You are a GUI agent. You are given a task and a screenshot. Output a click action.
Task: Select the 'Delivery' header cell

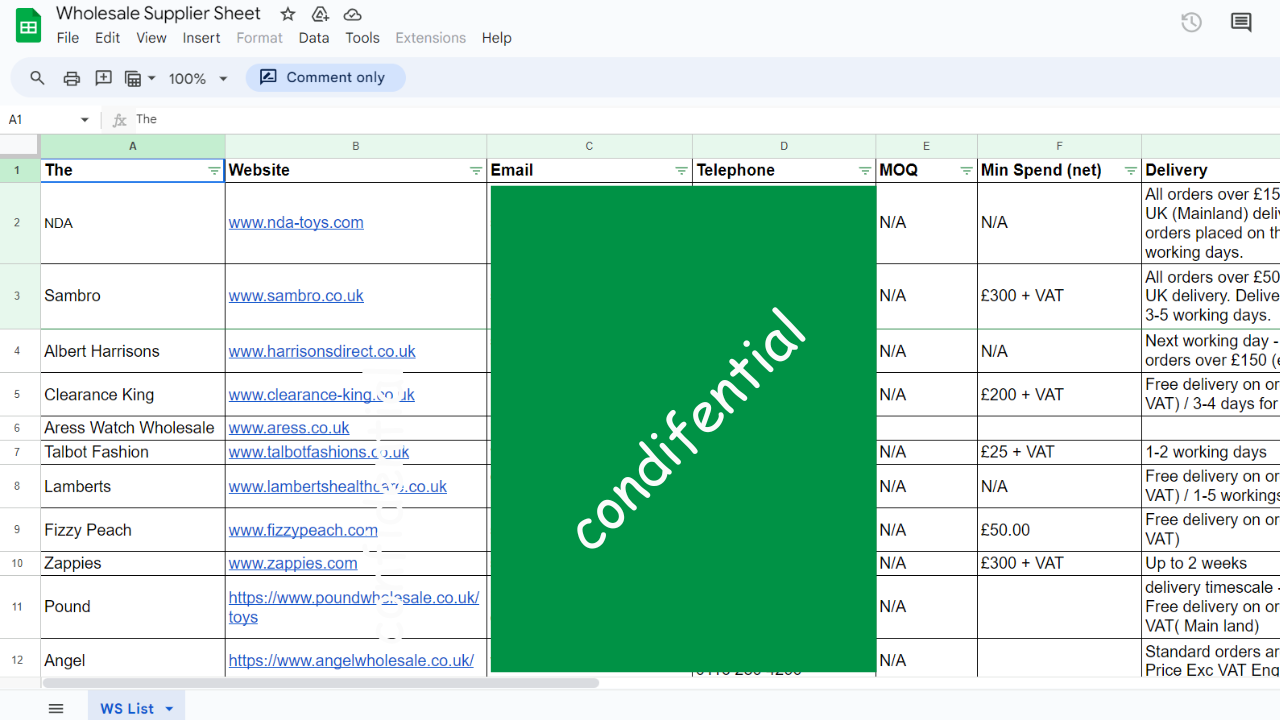click(1211, 171)
